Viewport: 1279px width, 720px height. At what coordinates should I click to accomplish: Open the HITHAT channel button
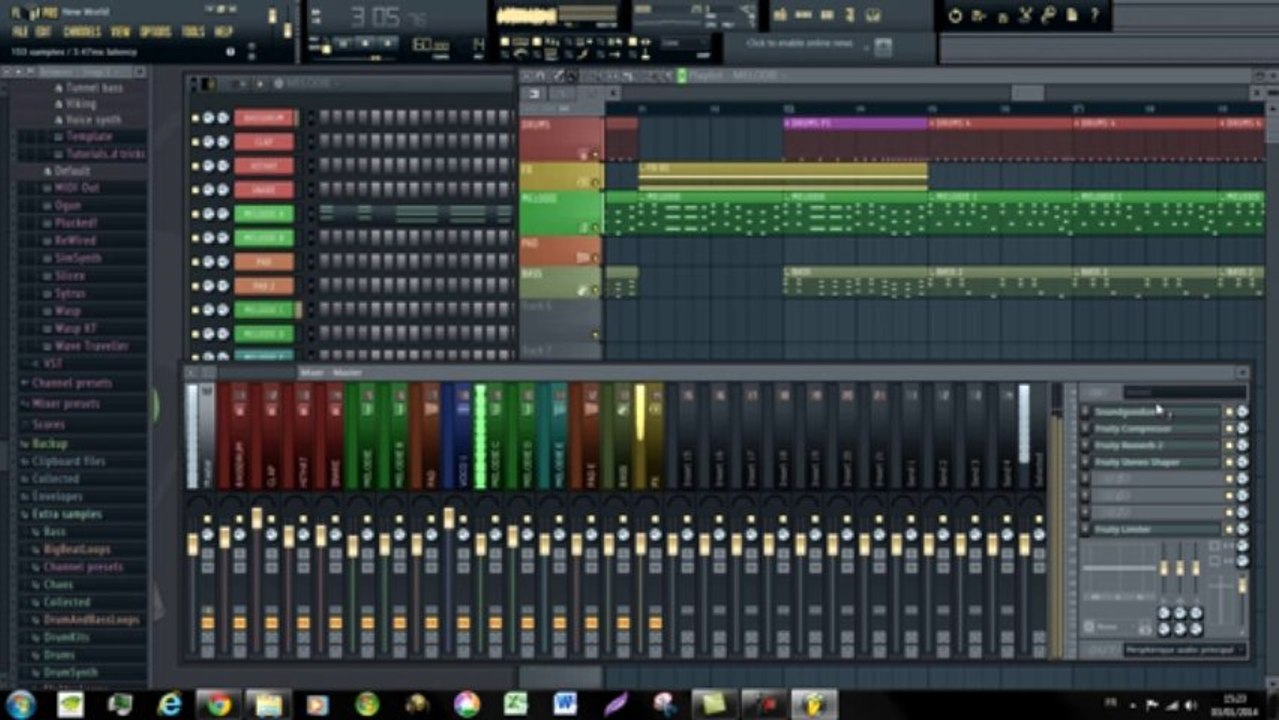[x=264, y=166]
